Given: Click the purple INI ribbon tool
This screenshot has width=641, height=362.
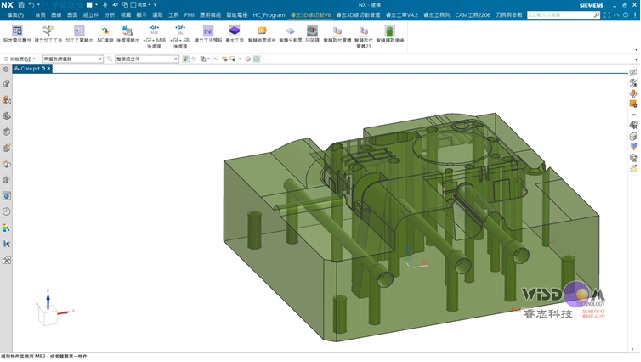Looking at the screenshot, I should pos(208,34).
